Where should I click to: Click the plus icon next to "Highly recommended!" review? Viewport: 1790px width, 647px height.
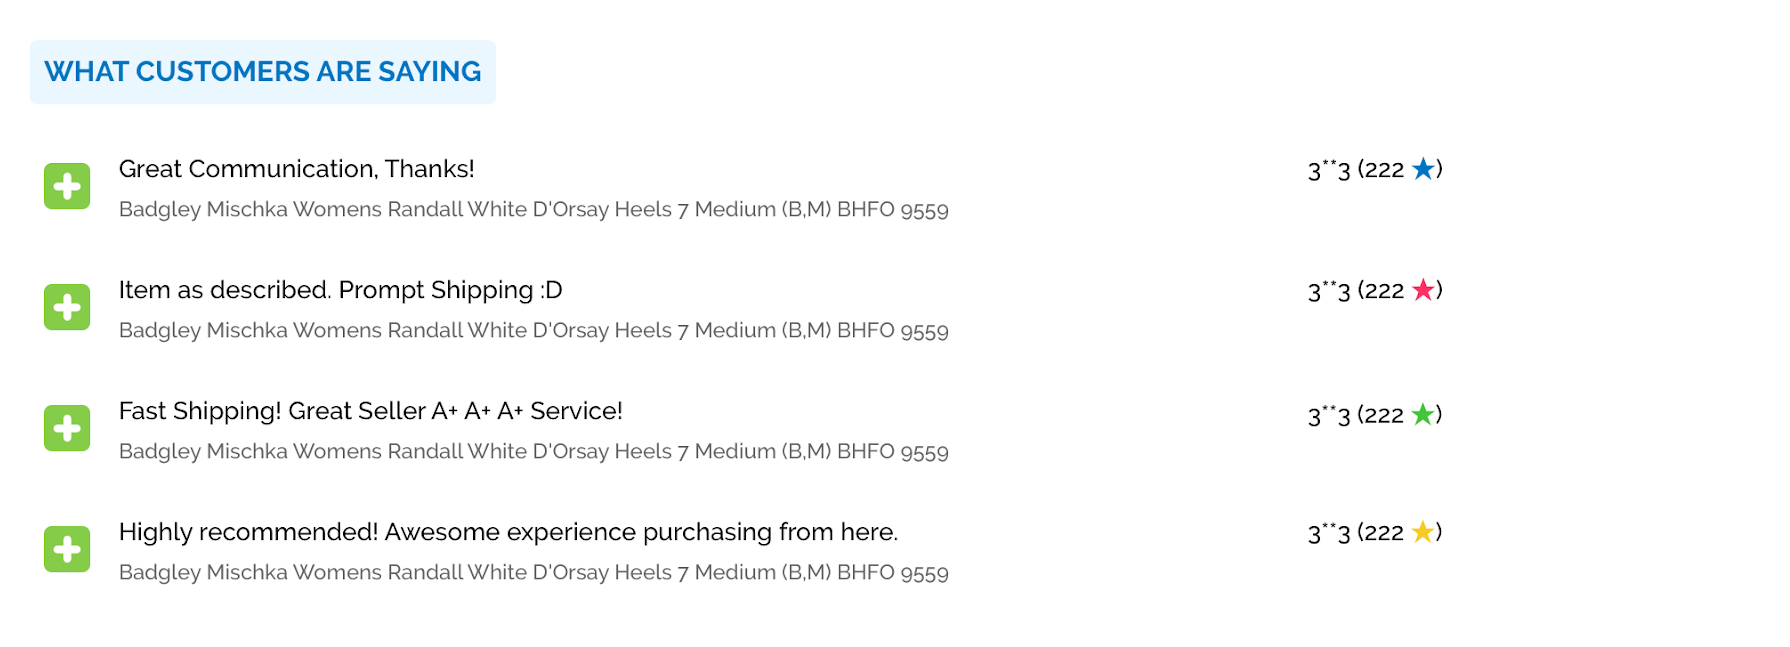point(67,549)
